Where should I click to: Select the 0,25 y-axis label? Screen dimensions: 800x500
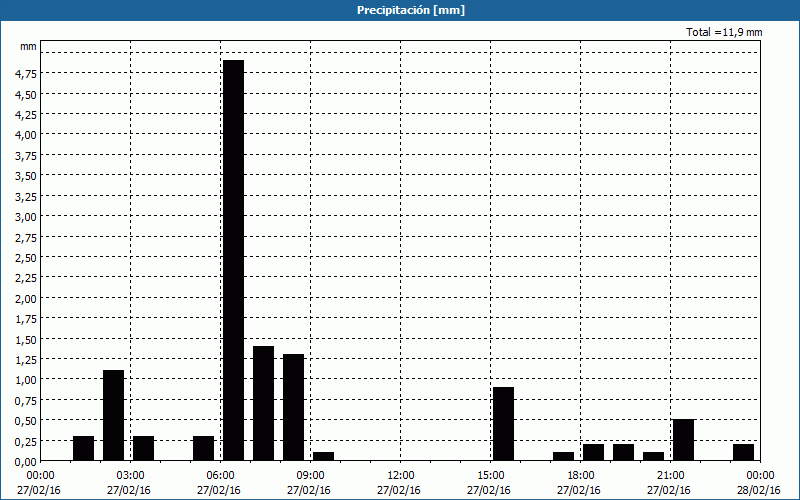point(26,441)
